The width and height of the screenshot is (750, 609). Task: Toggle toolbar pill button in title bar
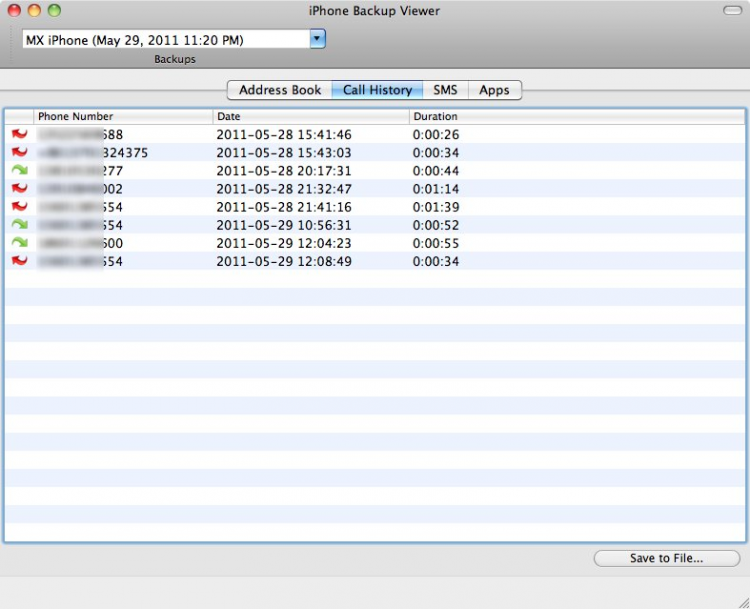(x=732, y=11)
